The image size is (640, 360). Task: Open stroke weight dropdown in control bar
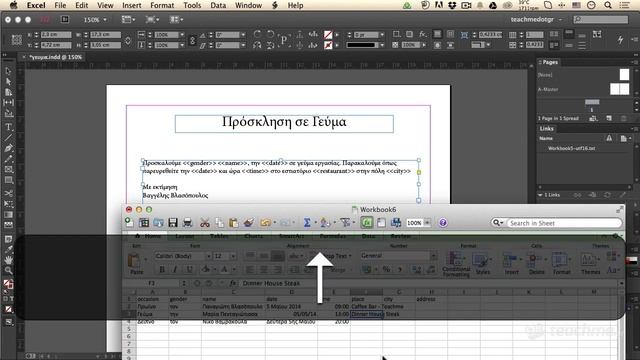click(x=382, y=35)
